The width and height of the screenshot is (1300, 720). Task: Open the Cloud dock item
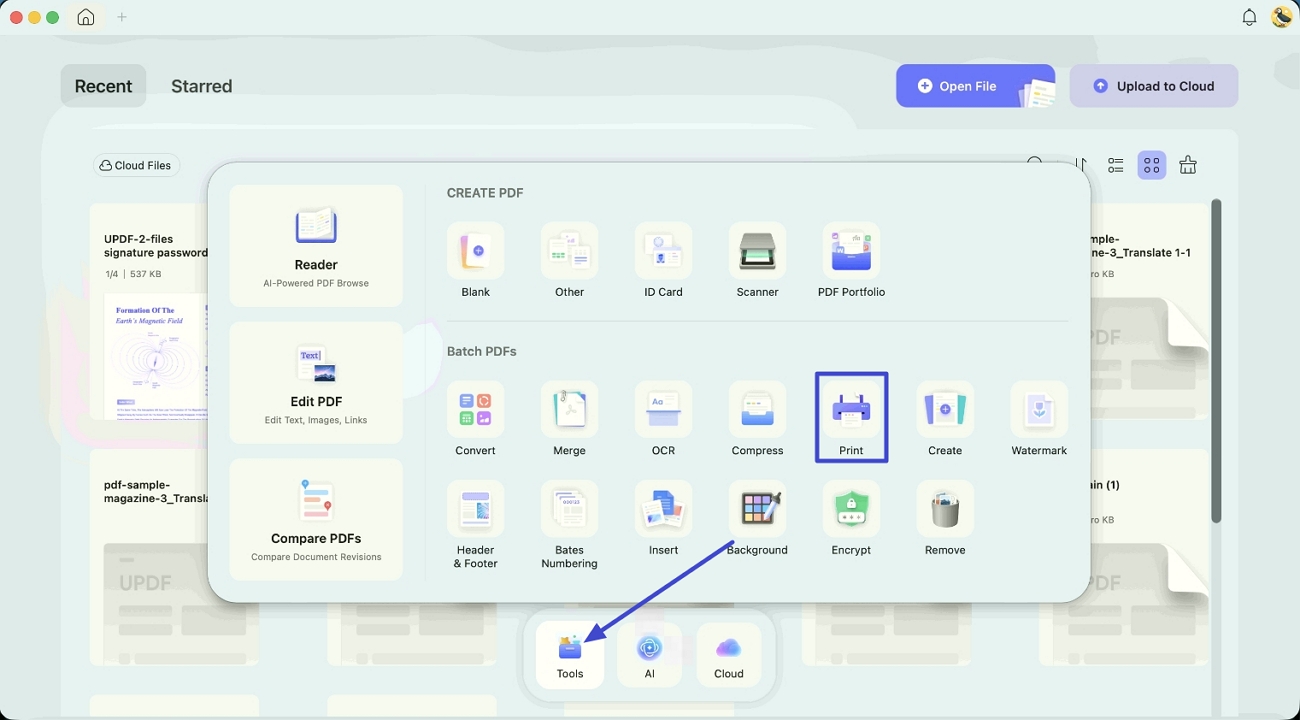click(729, 655)
